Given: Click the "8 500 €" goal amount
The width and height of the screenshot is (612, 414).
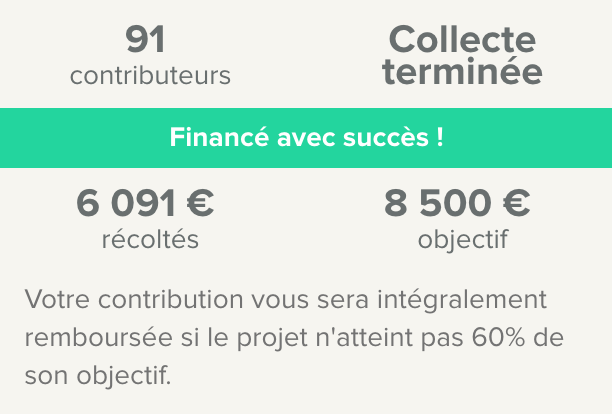Looking at the screenshot, I should pos(457,203).
